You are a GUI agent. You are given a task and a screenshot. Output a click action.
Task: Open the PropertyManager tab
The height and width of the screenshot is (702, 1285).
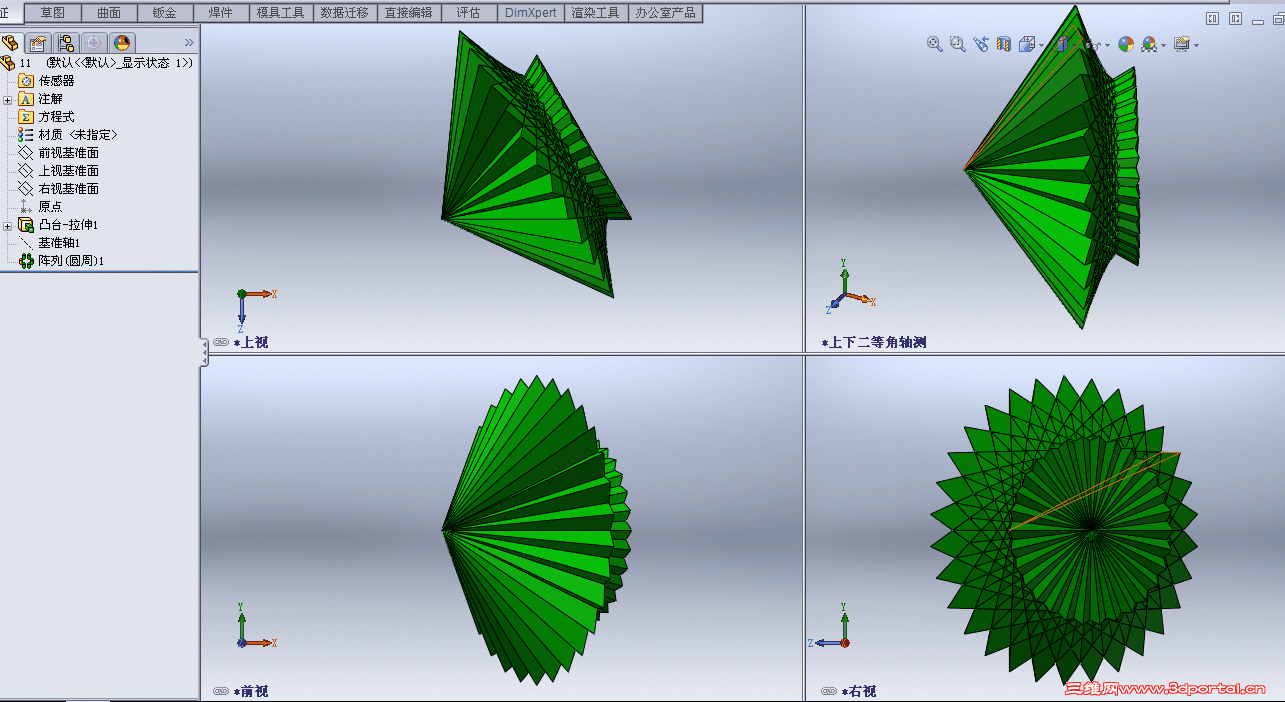coord(38,43)
